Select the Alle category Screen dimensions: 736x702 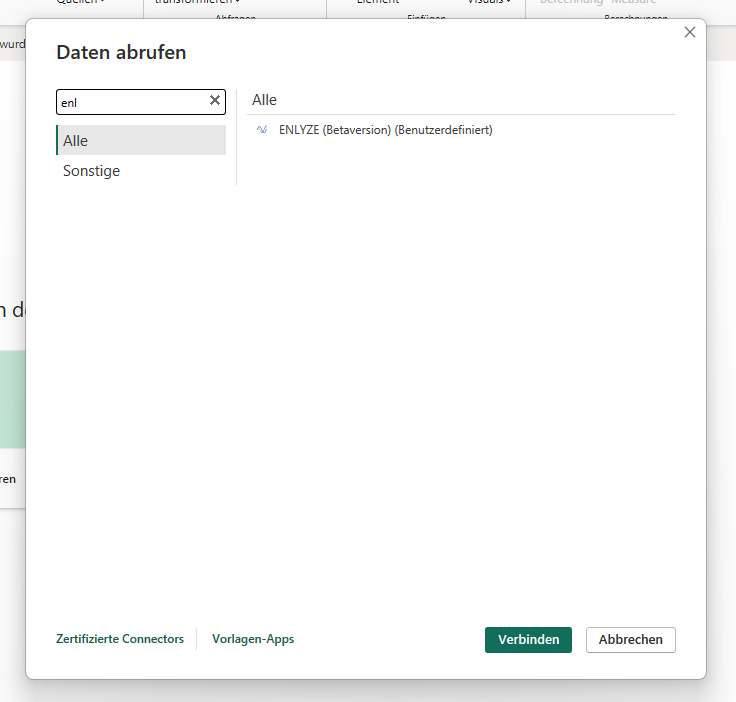pos(141,141)
